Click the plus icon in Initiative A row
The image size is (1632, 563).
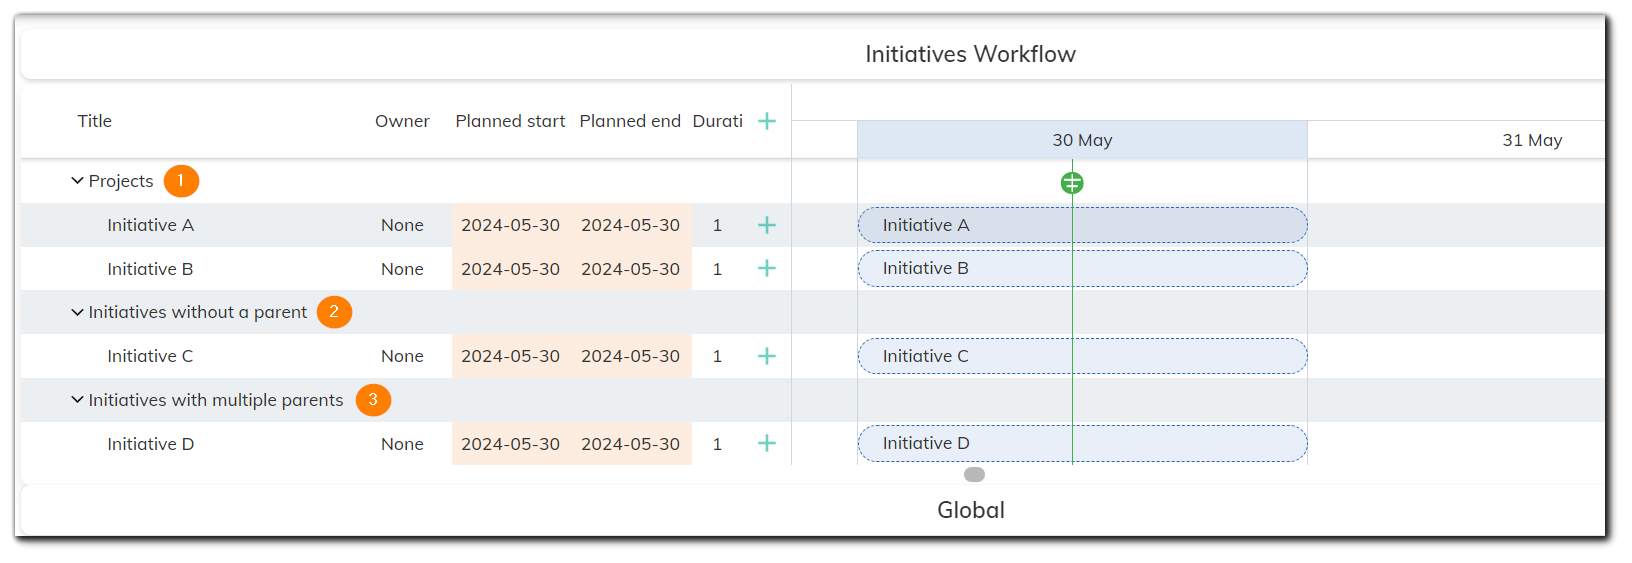(x=767, y=225)
